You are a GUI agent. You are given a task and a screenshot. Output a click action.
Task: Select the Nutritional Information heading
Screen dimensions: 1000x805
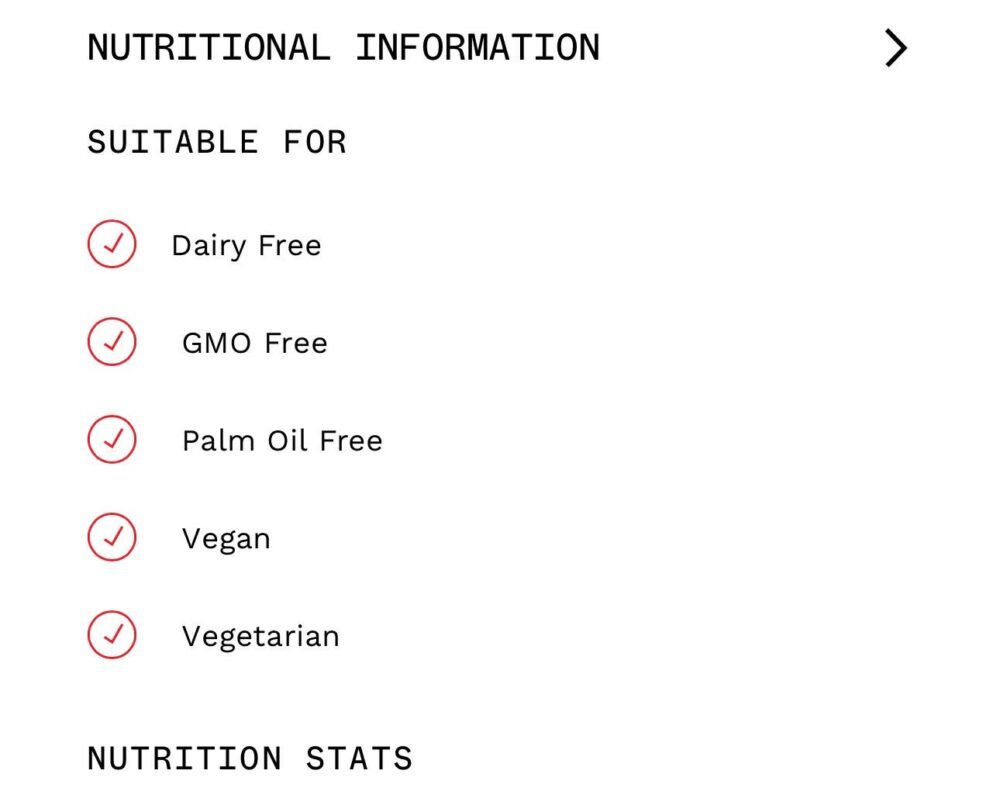(342, 46)
